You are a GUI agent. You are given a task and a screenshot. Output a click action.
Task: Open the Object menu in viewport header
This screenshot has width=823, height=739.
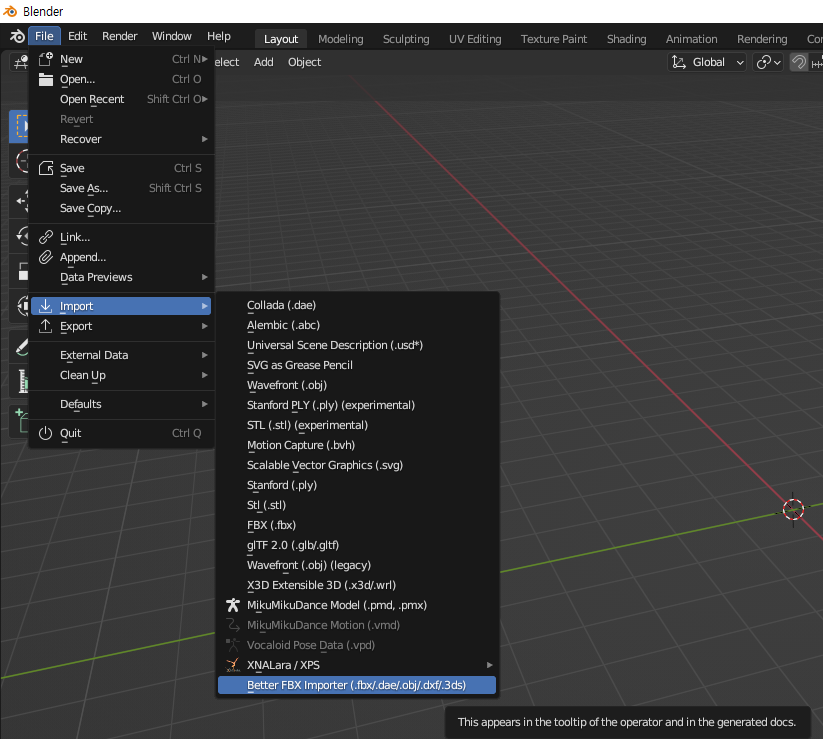[x=304, y=62]
